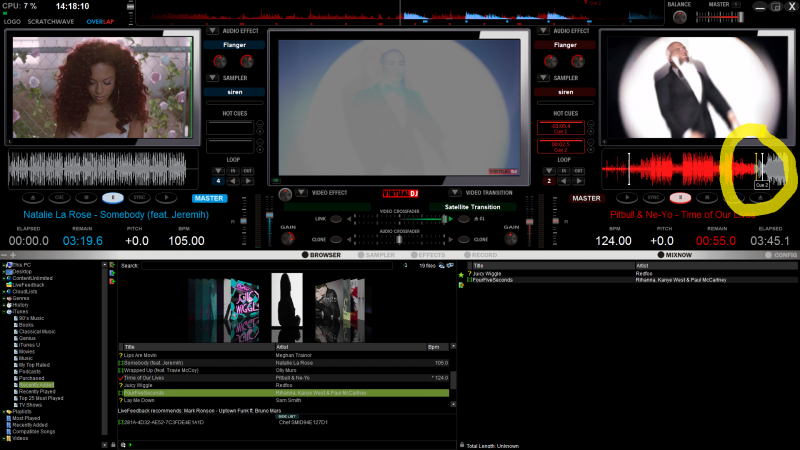Stop playback on the left deck
The width and height of the screenshot is (800, 450).
click(86, 197)
